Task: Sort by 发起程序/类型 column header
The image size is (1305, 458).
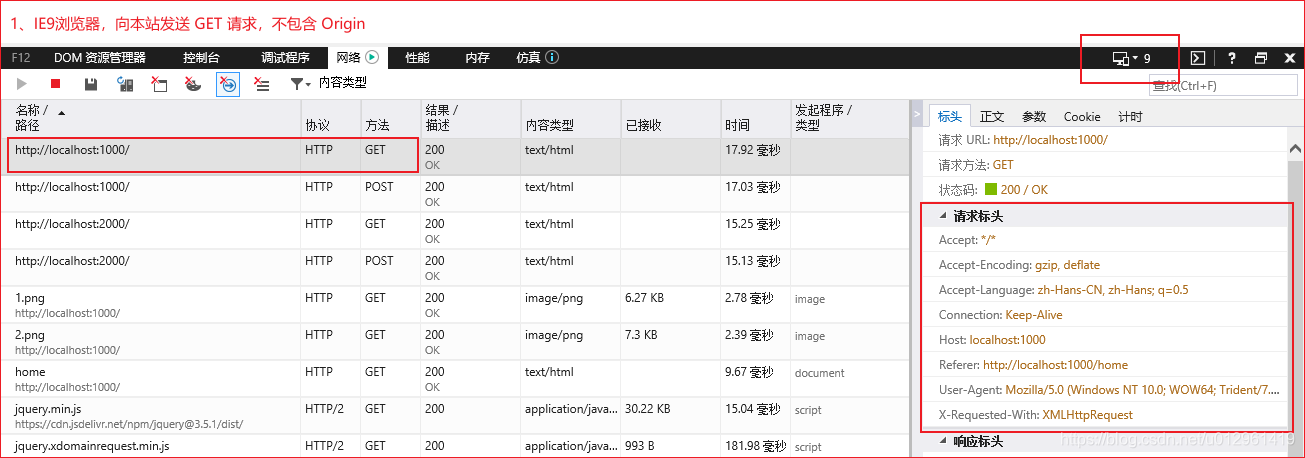Action: (849, 118)
